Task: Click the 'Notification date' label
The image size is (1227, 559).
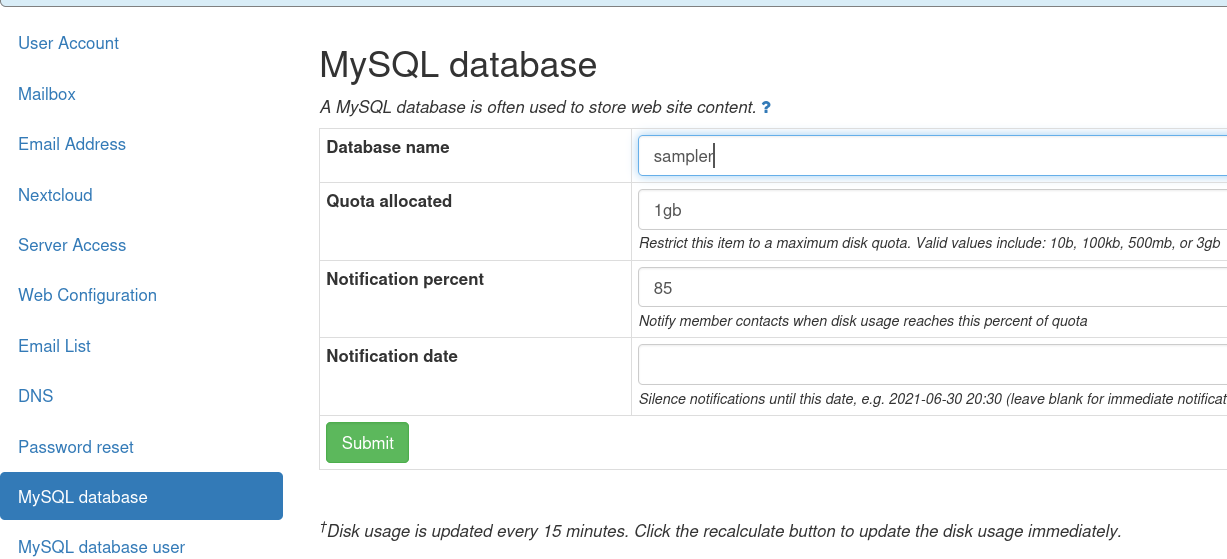Action: tap(392, 356)
